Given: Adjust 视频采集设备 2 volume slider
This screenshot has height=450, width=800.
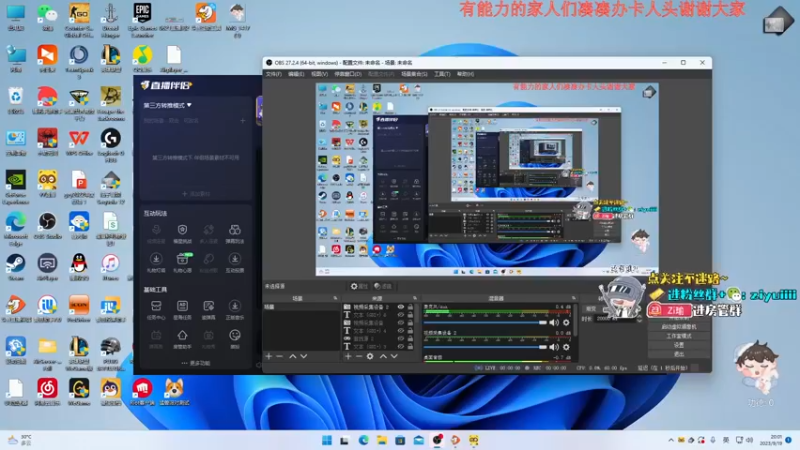Looking at the screenshot, I should click(x=485, y=347).
